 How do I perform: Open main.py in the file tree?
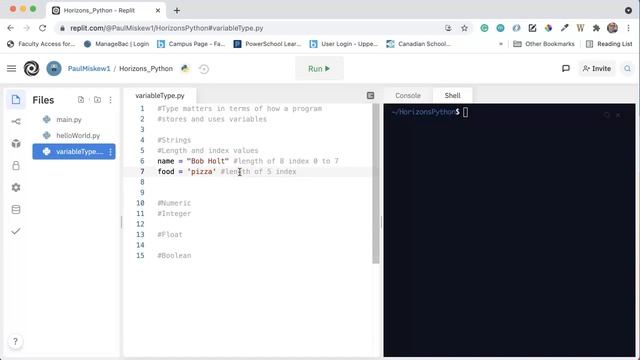pyautogui.click(x=69, y=120)
